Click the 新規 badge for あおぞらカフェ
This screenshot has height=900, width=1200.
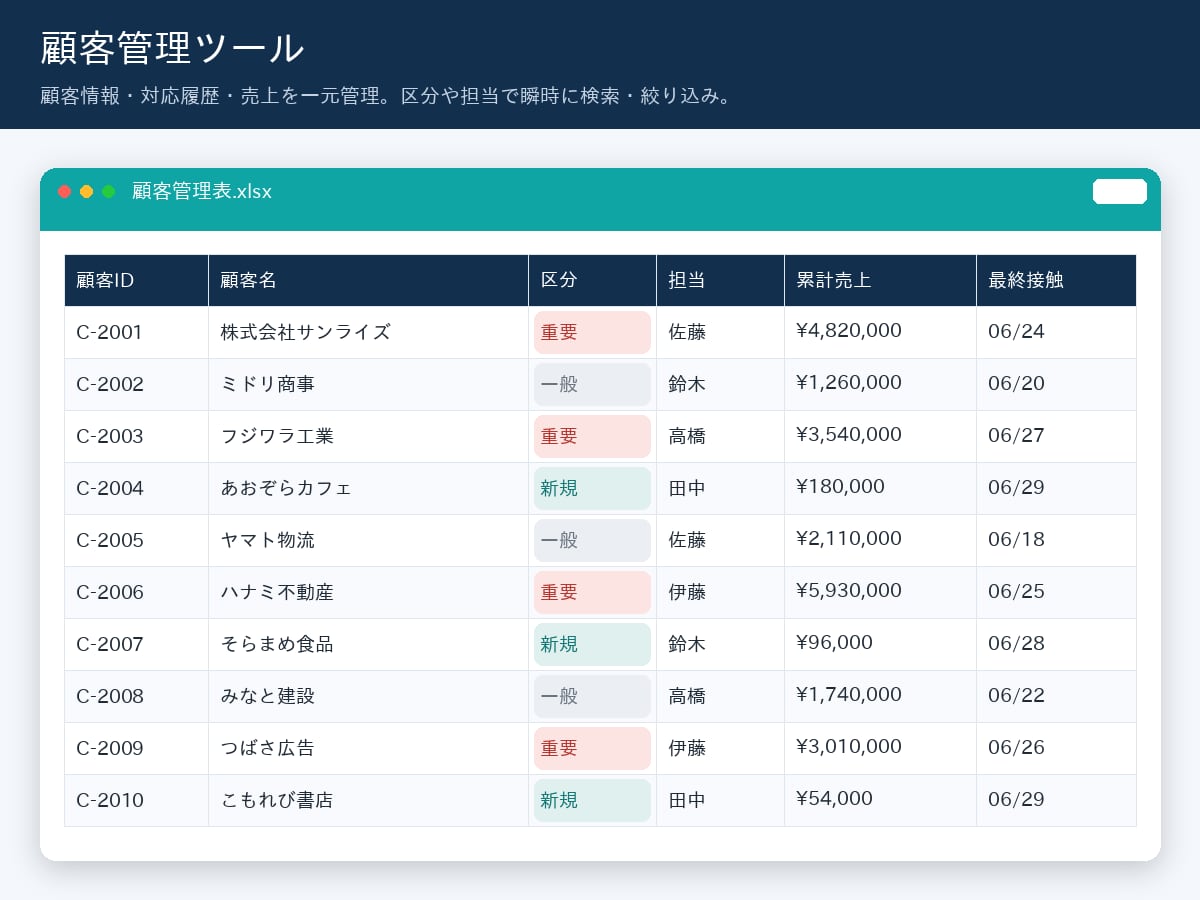(x=593, y=489)
